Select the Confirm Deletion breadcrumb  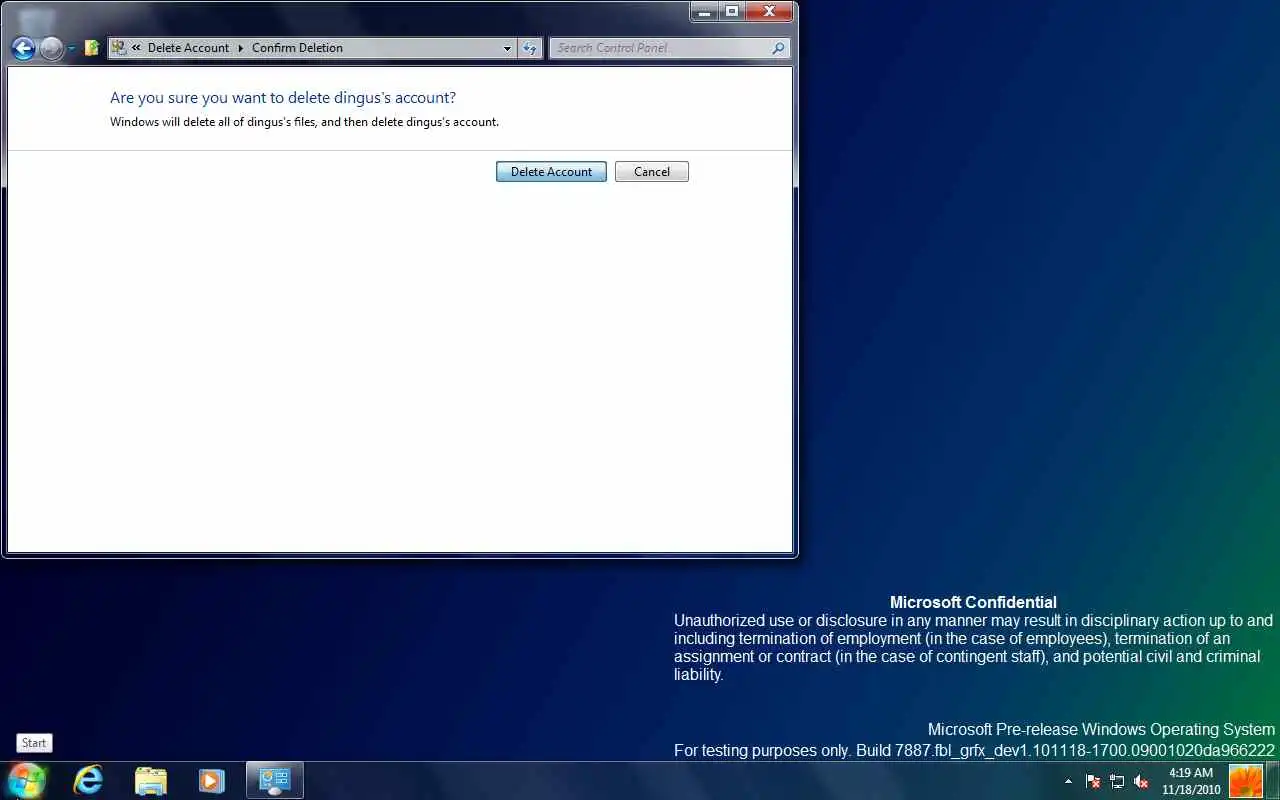tap(297, 48)
